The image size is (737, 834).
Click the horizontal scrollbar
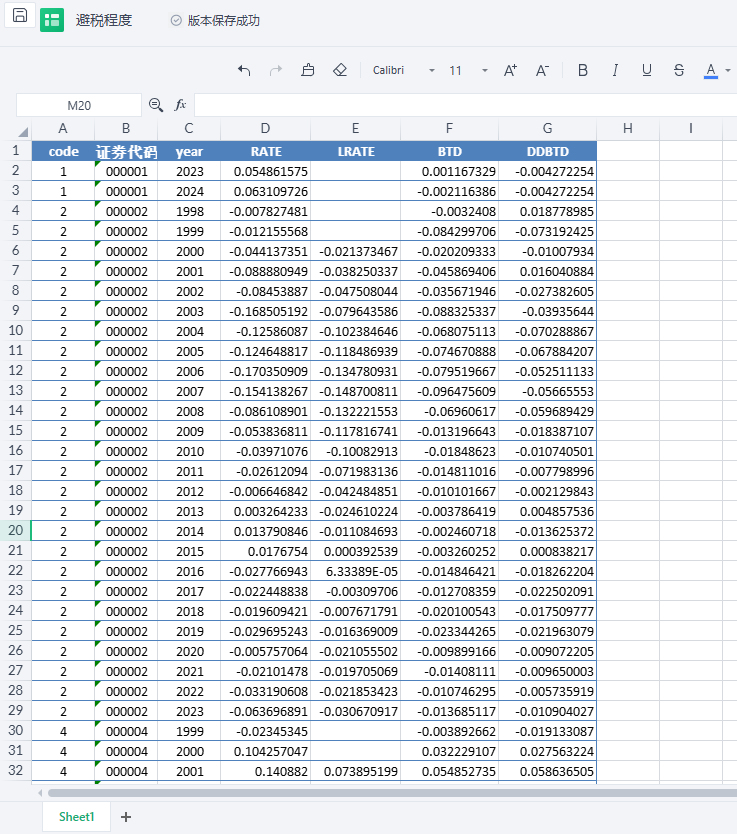[392, 793]
